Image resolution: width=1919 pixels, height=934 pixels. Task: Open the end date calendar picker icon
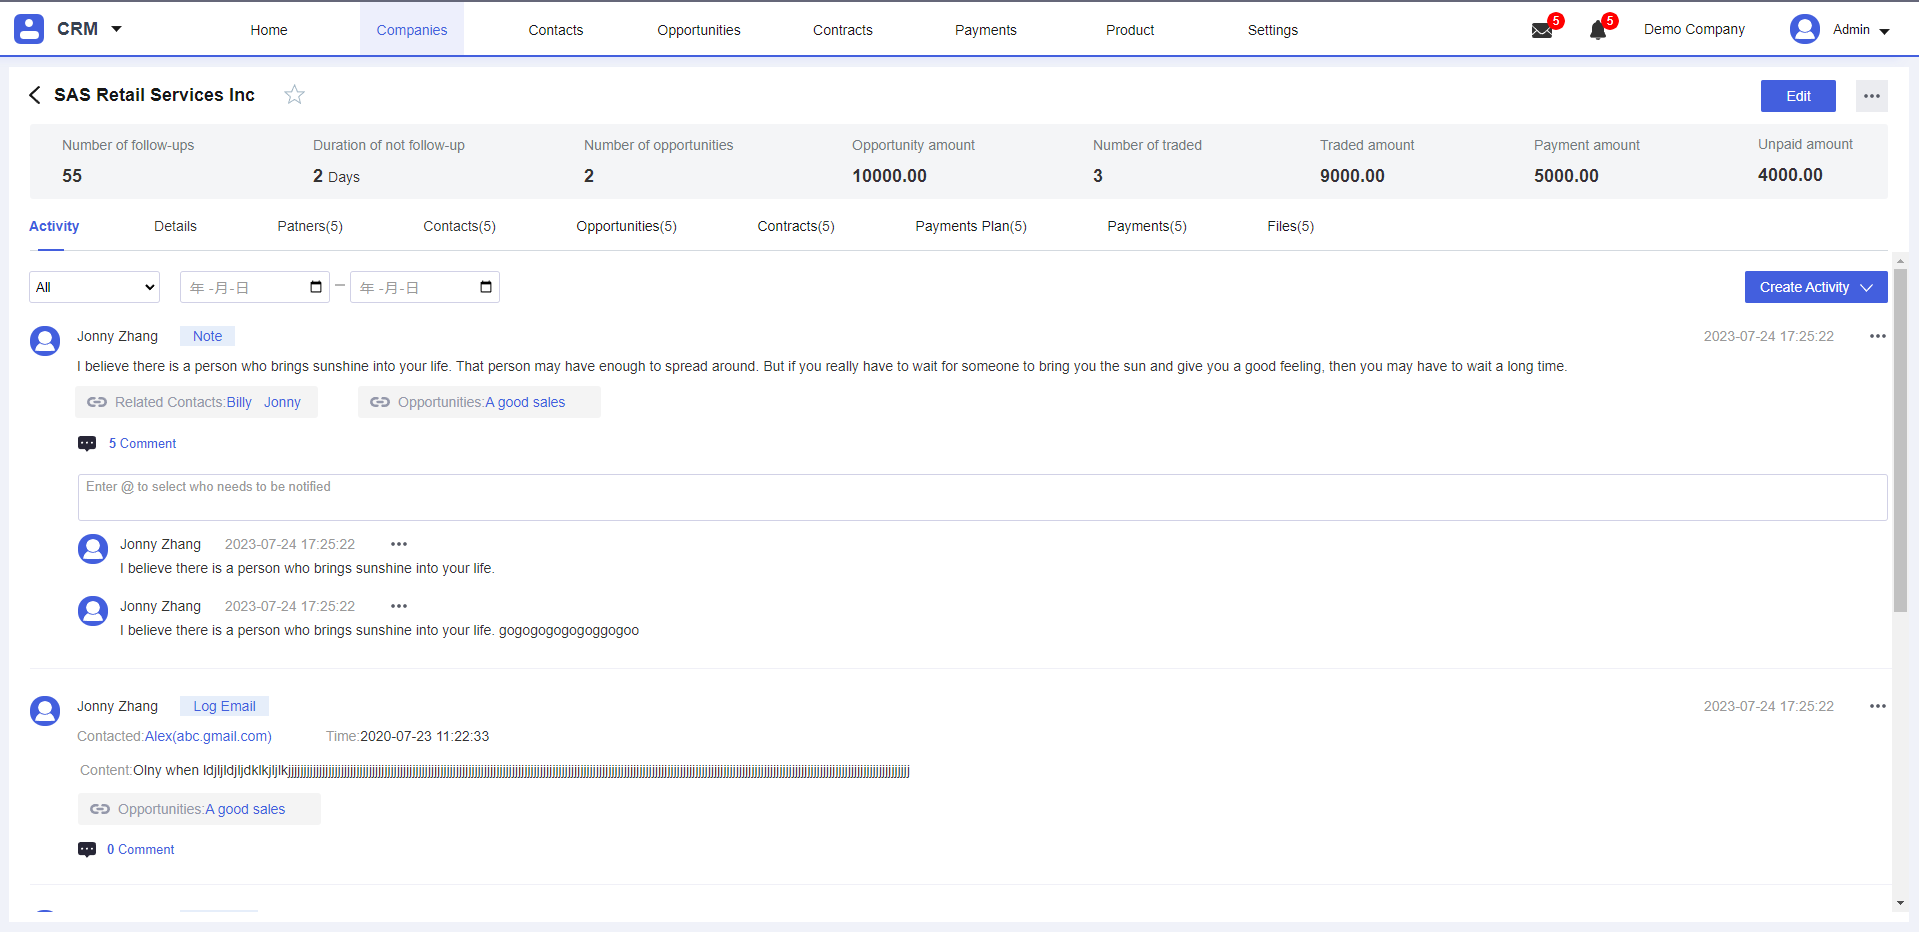[486, 287]
